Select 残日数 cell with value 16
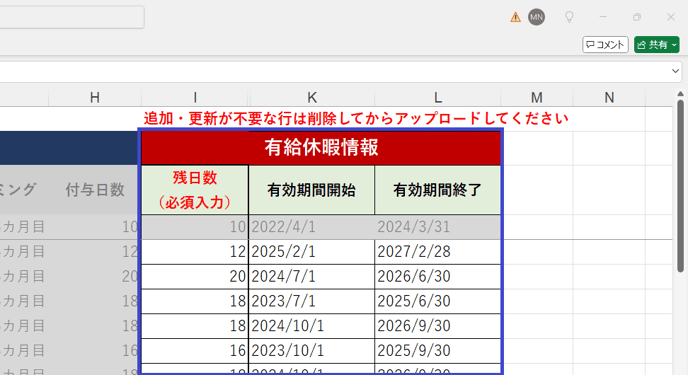The image size is (688, 375). [195, 350]
